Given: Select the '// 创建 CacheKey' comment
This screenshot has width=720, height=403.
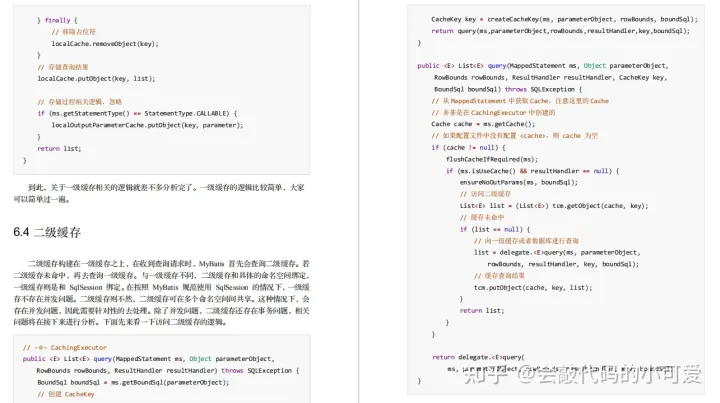Looking at the screenshot, I should 66,394.
